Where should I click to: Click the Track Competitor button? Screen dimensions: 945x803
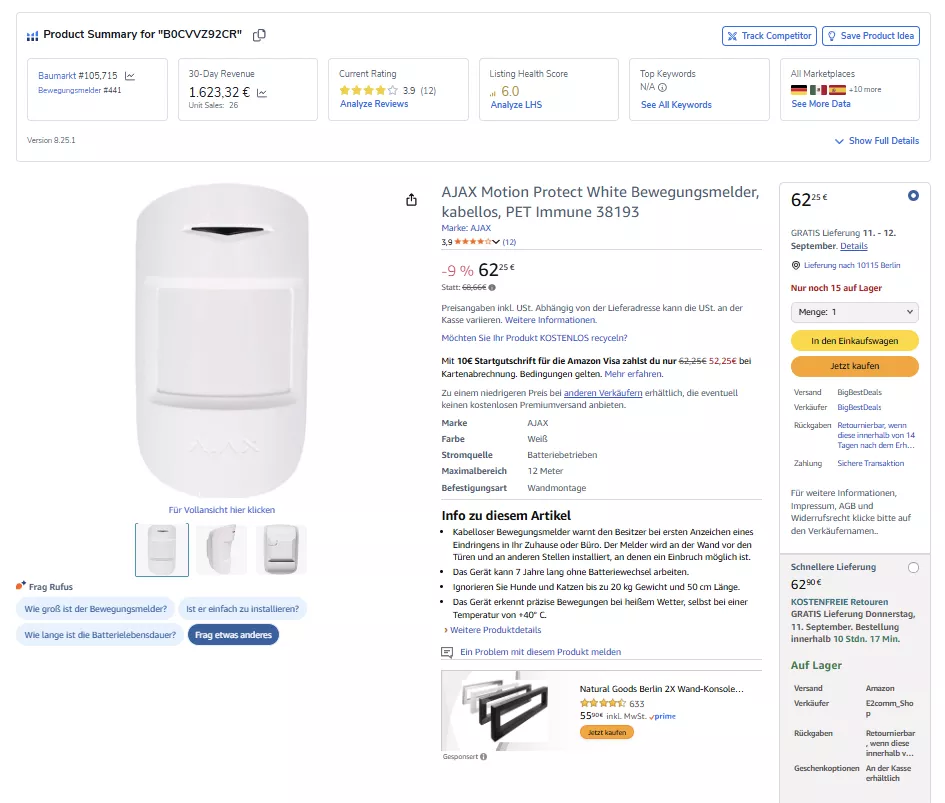click(769, 36)
